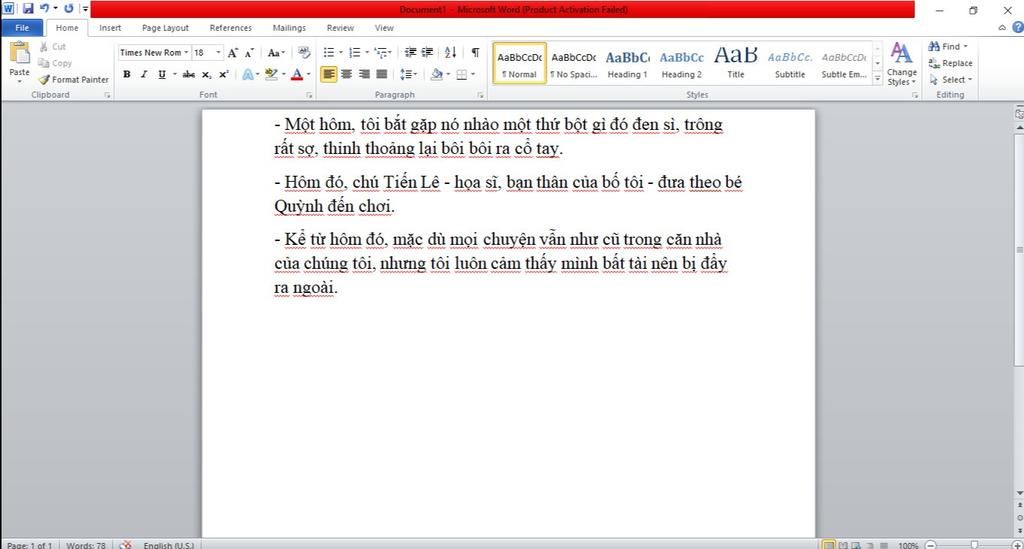
Task: Toggle show paragraph marks
Action: [x=475, y=53]
